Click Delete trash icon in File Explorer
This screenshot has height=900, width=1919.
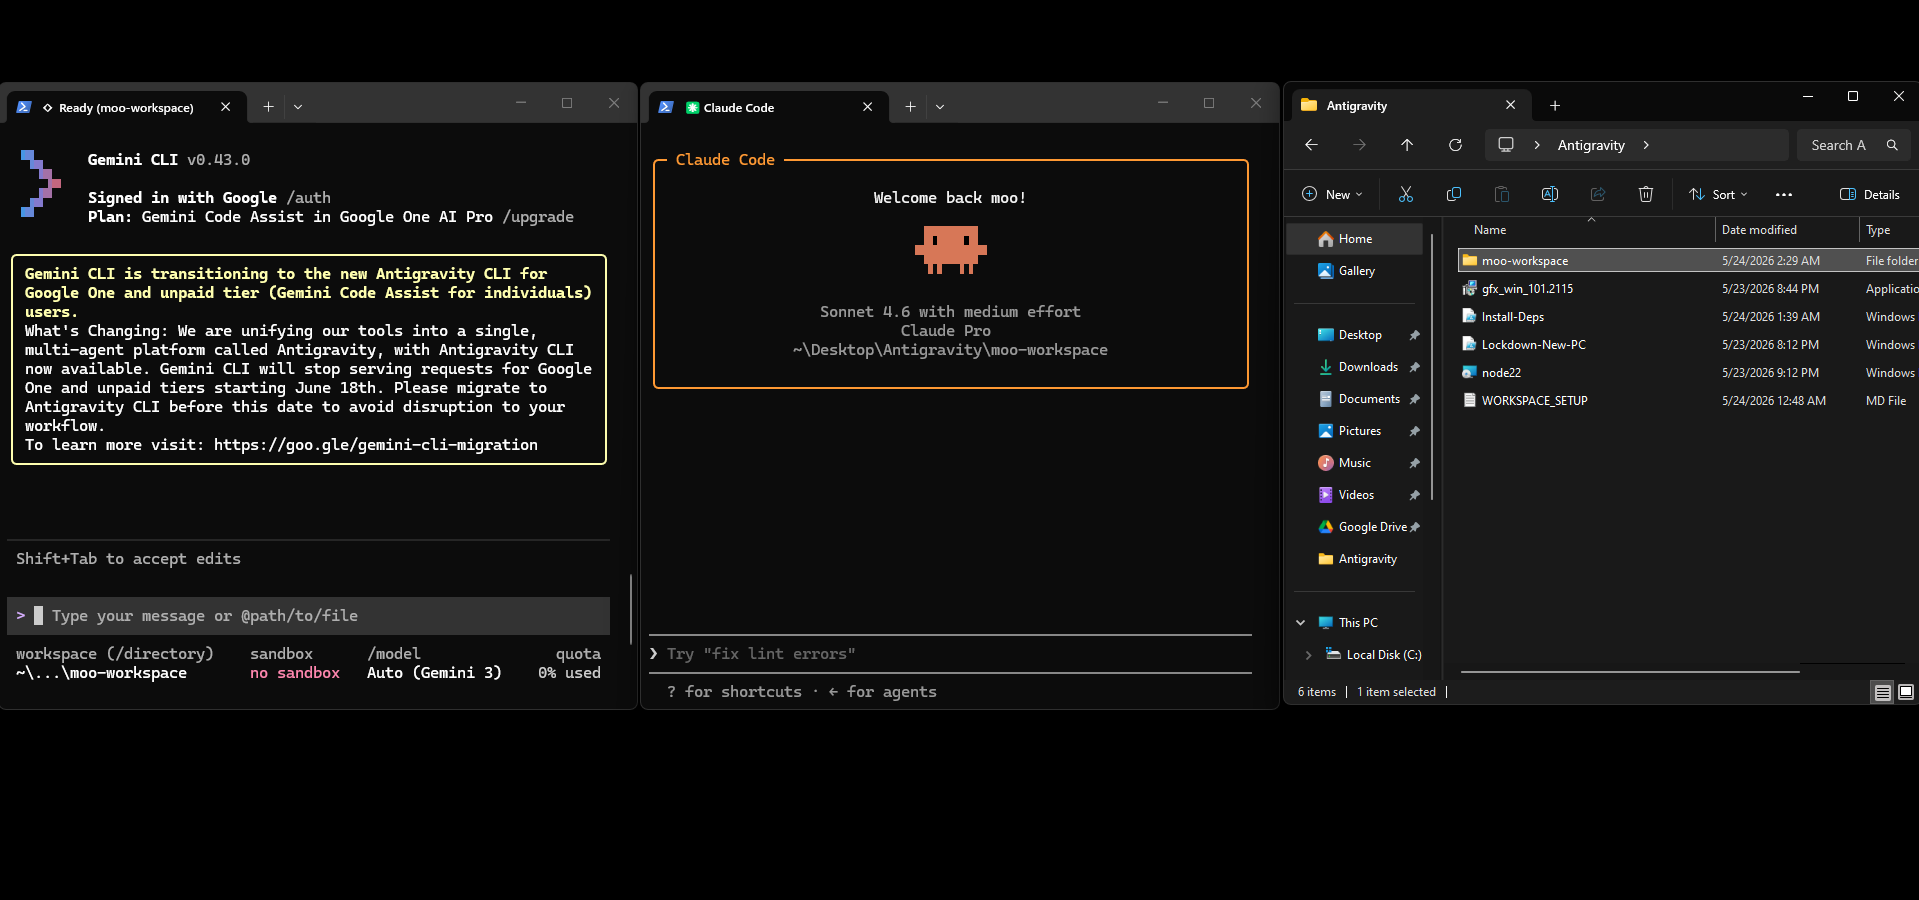click(1645, 194)
